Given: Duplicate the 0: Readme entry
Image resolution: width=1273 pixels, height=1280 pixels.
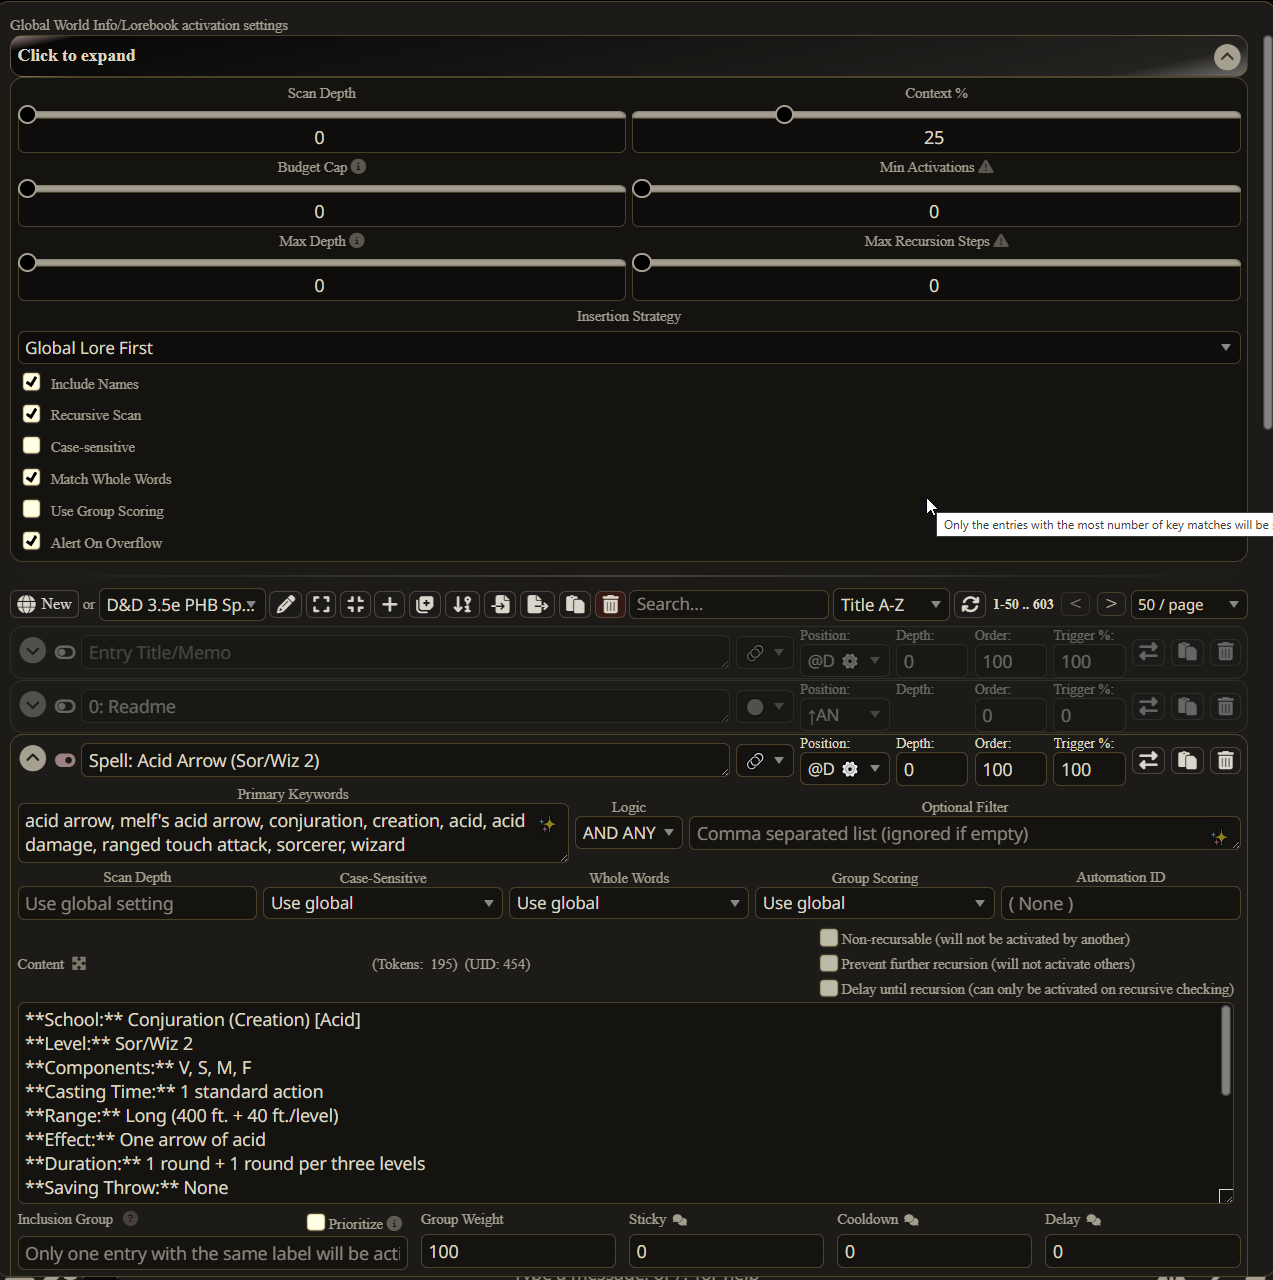Looking at the screenshot, I should point(1187,706).
